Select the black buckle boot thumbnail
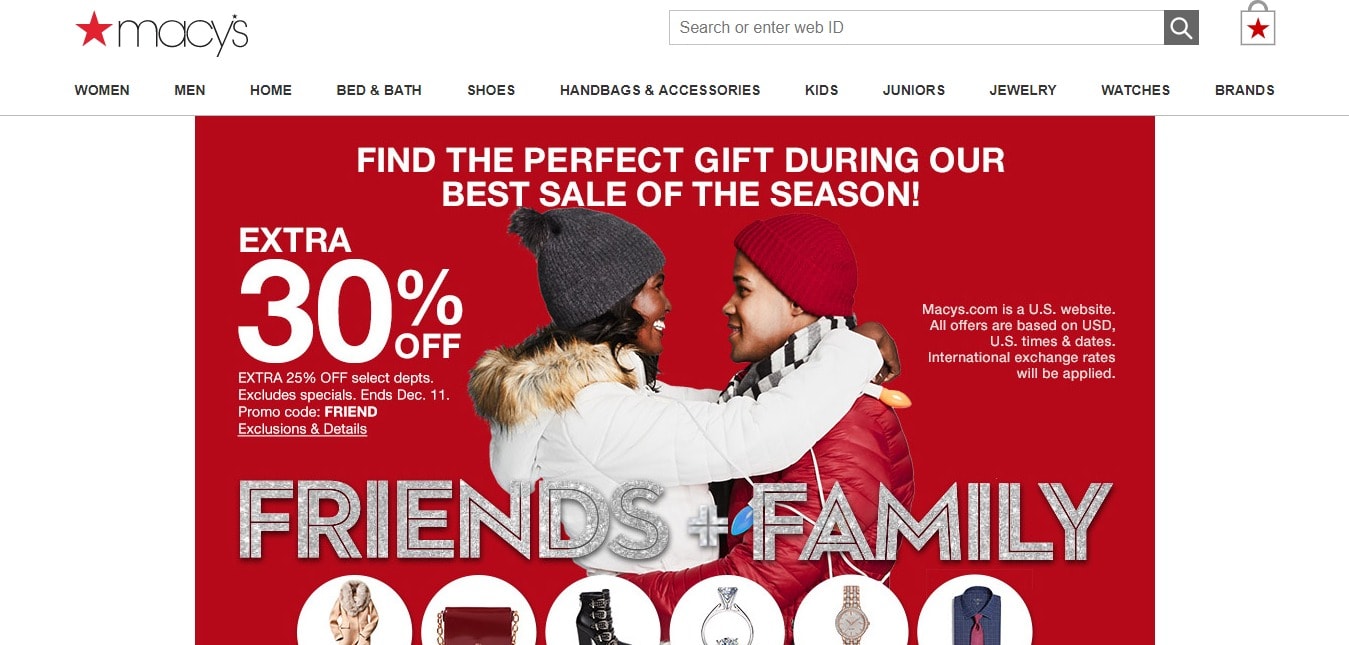This screenshot has width=1349, height=645. [x=603, y=610]
